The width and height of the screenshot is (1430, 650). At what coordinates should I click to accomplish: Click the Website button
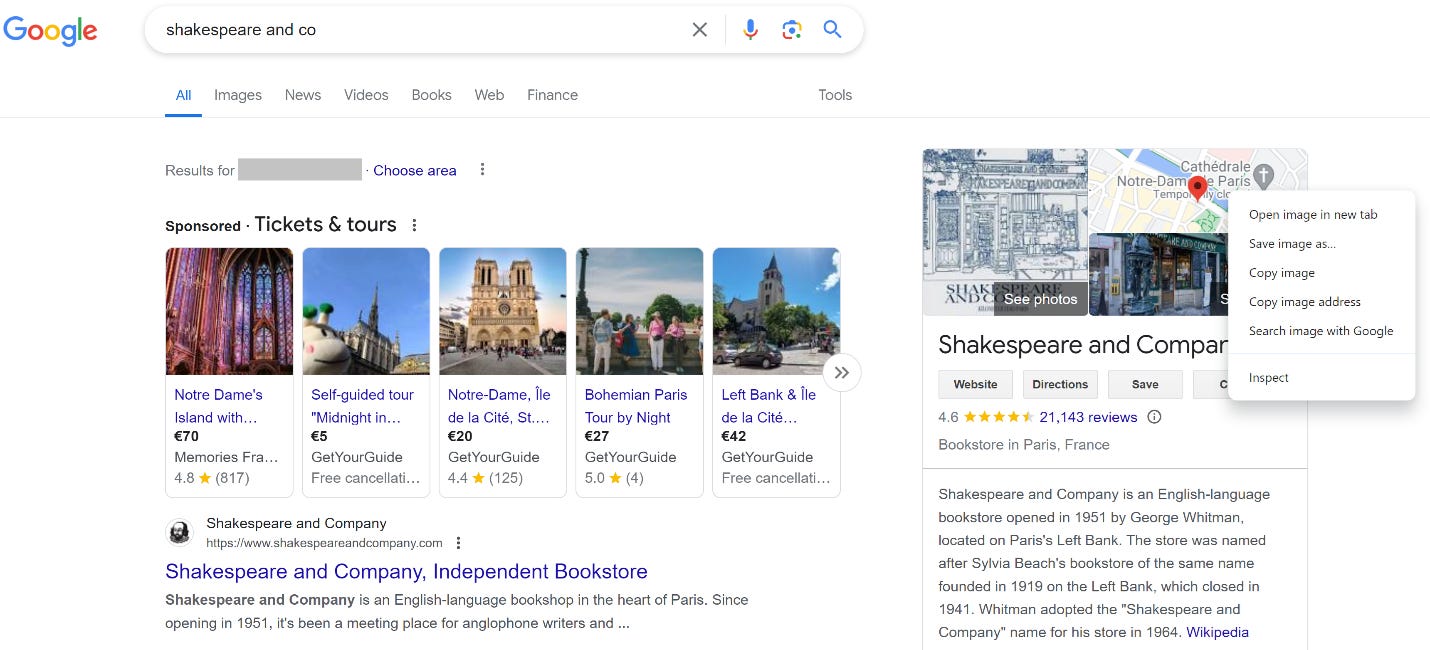coord(975,384)
